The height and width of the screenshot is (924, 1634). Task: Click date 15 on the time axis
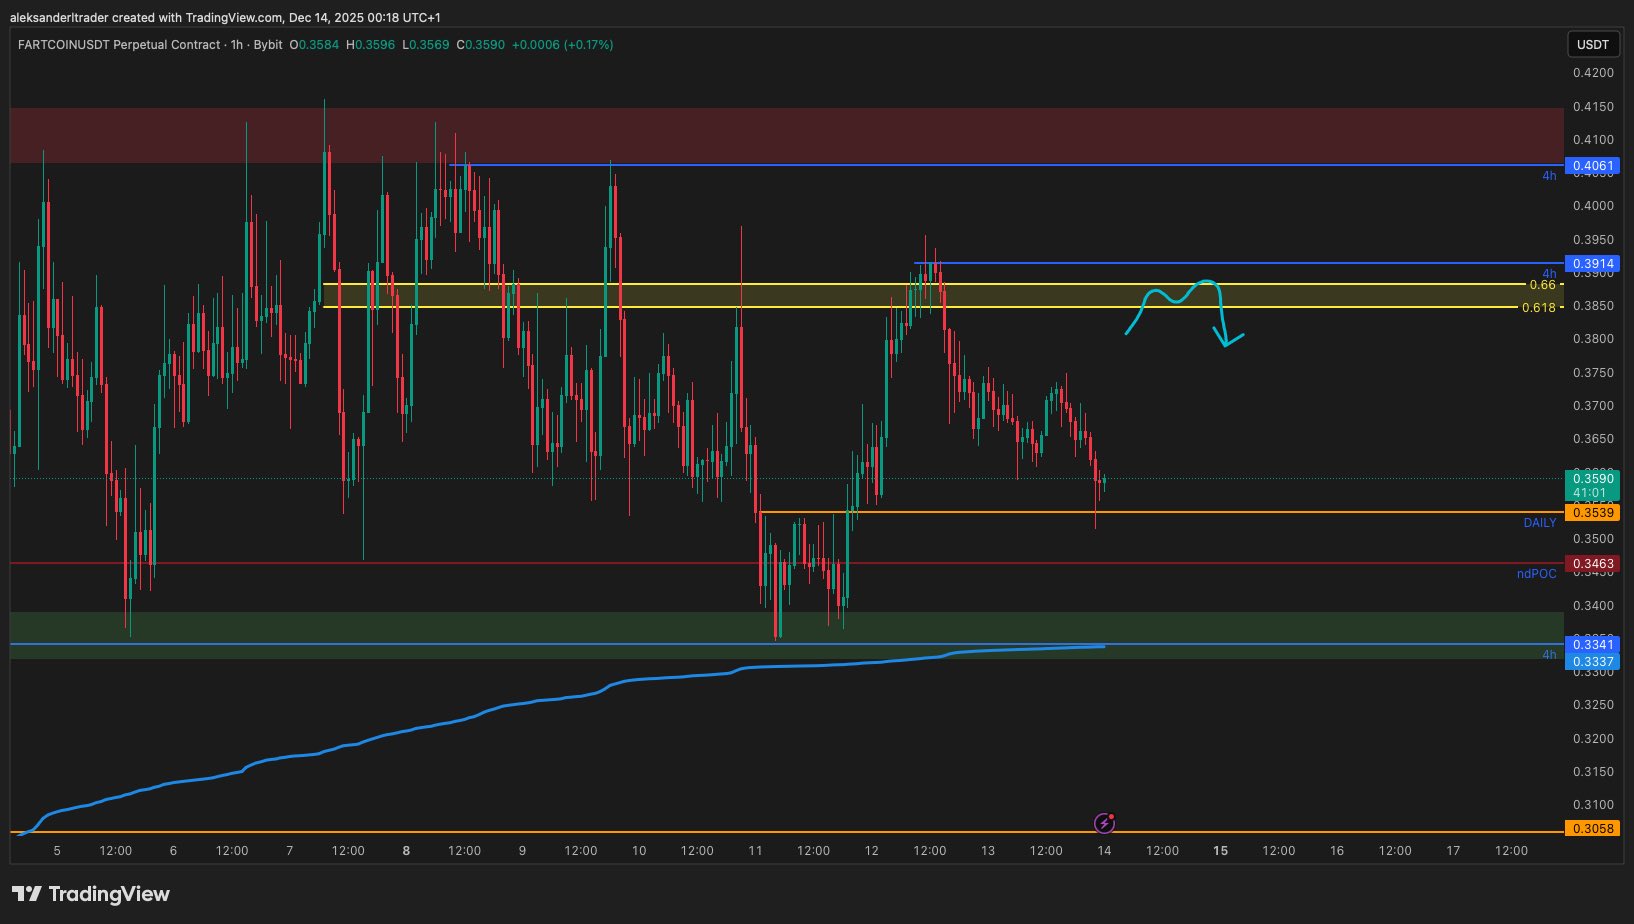point(1220,851)
